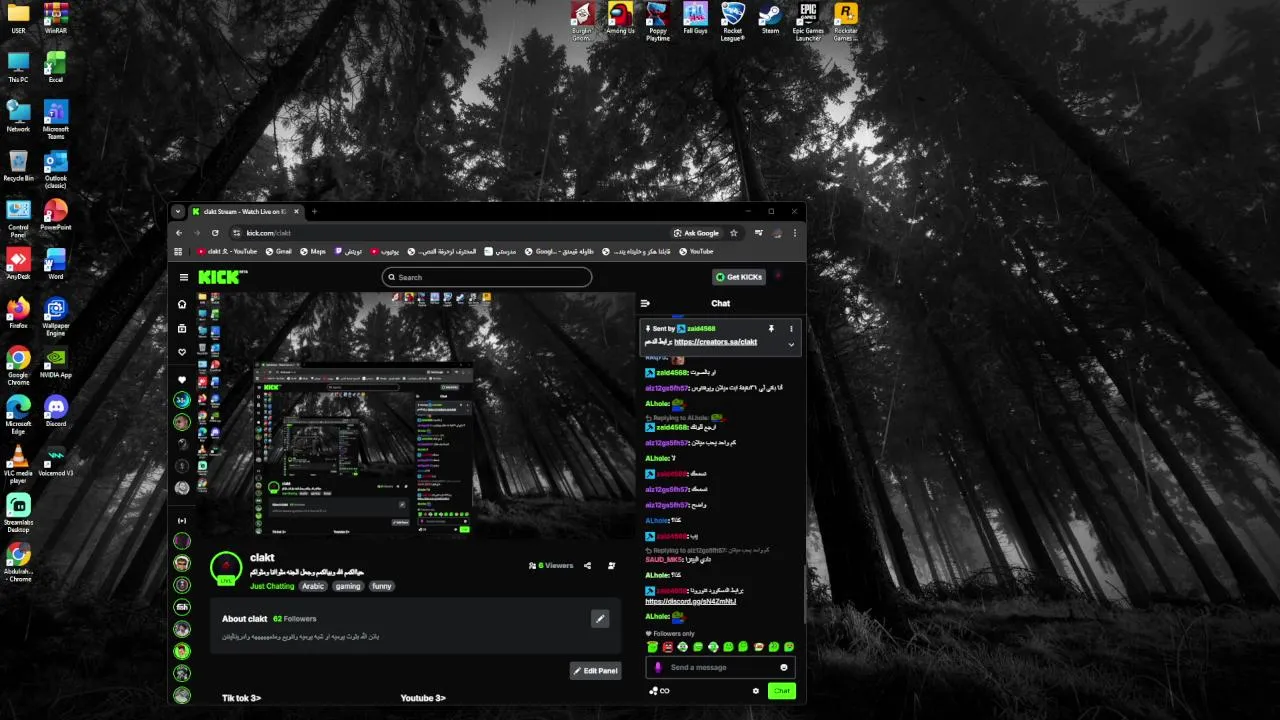This screenshot has height=720, width=1280.
Task: Collapse the chat panel using arrow icon
Action: (x=645, y=303)
